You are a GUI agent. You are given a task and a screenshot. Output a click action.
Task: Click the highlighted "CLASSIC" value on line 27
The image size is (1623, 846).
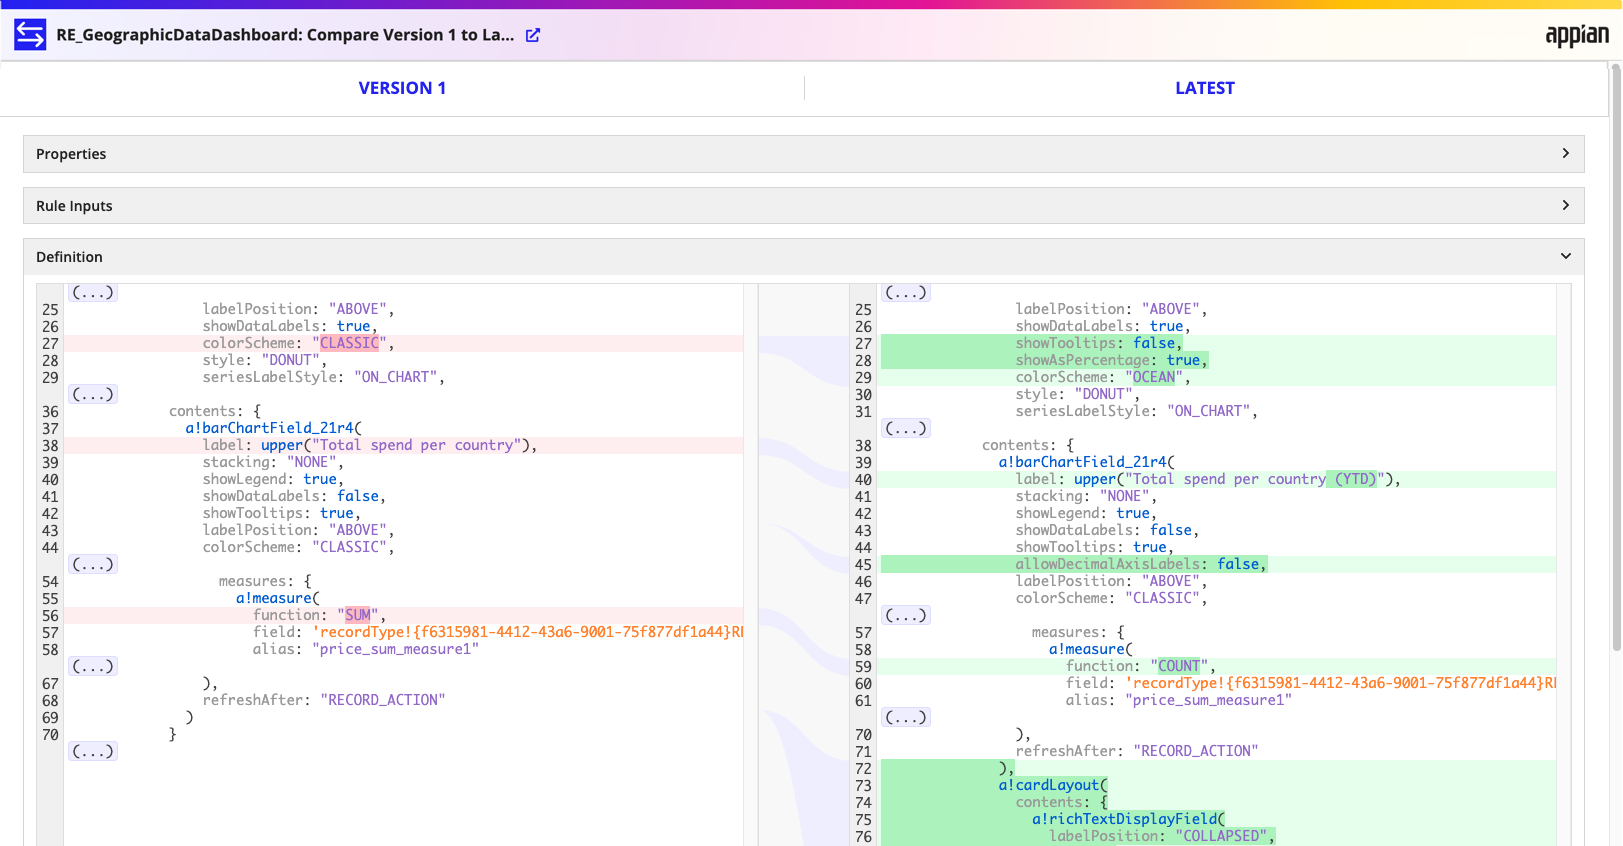tap(349, 343)
